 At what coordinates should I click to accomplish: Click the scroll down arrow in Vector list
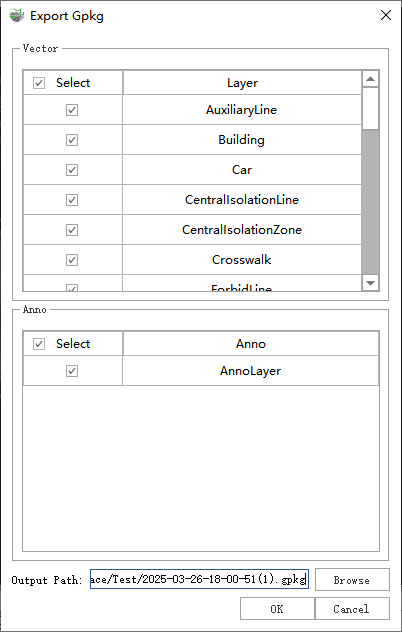tap(370, 283)
